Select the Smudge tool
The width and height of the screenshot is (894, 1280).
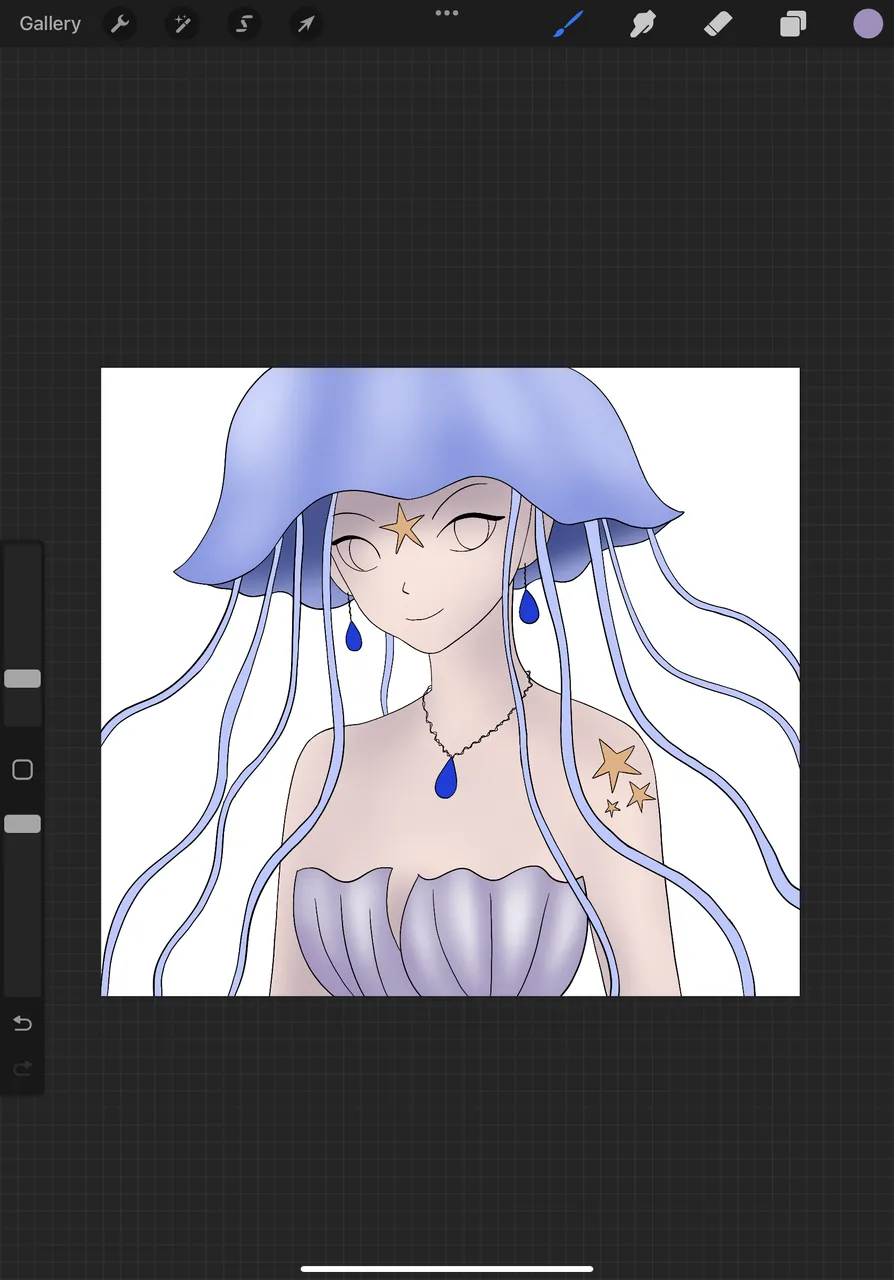point(643,23)
